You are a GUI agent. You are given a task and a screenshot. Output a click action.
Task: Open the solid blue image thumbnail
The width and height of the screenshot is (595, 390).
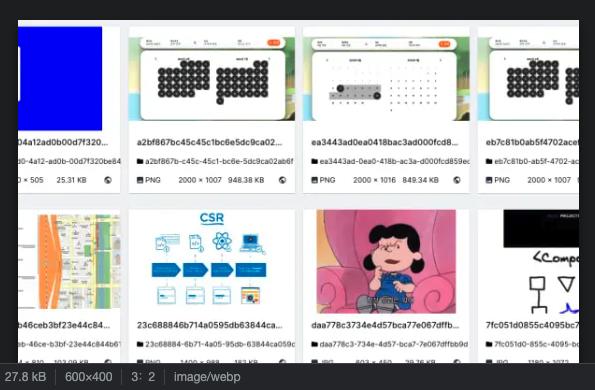click(x=60, y=79)
